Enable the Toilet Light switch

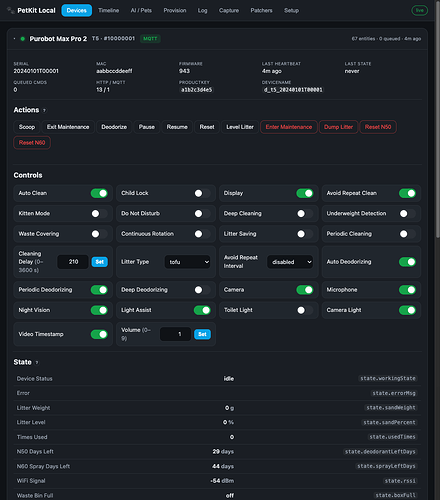pyautogui.click(x=305, y=310)
